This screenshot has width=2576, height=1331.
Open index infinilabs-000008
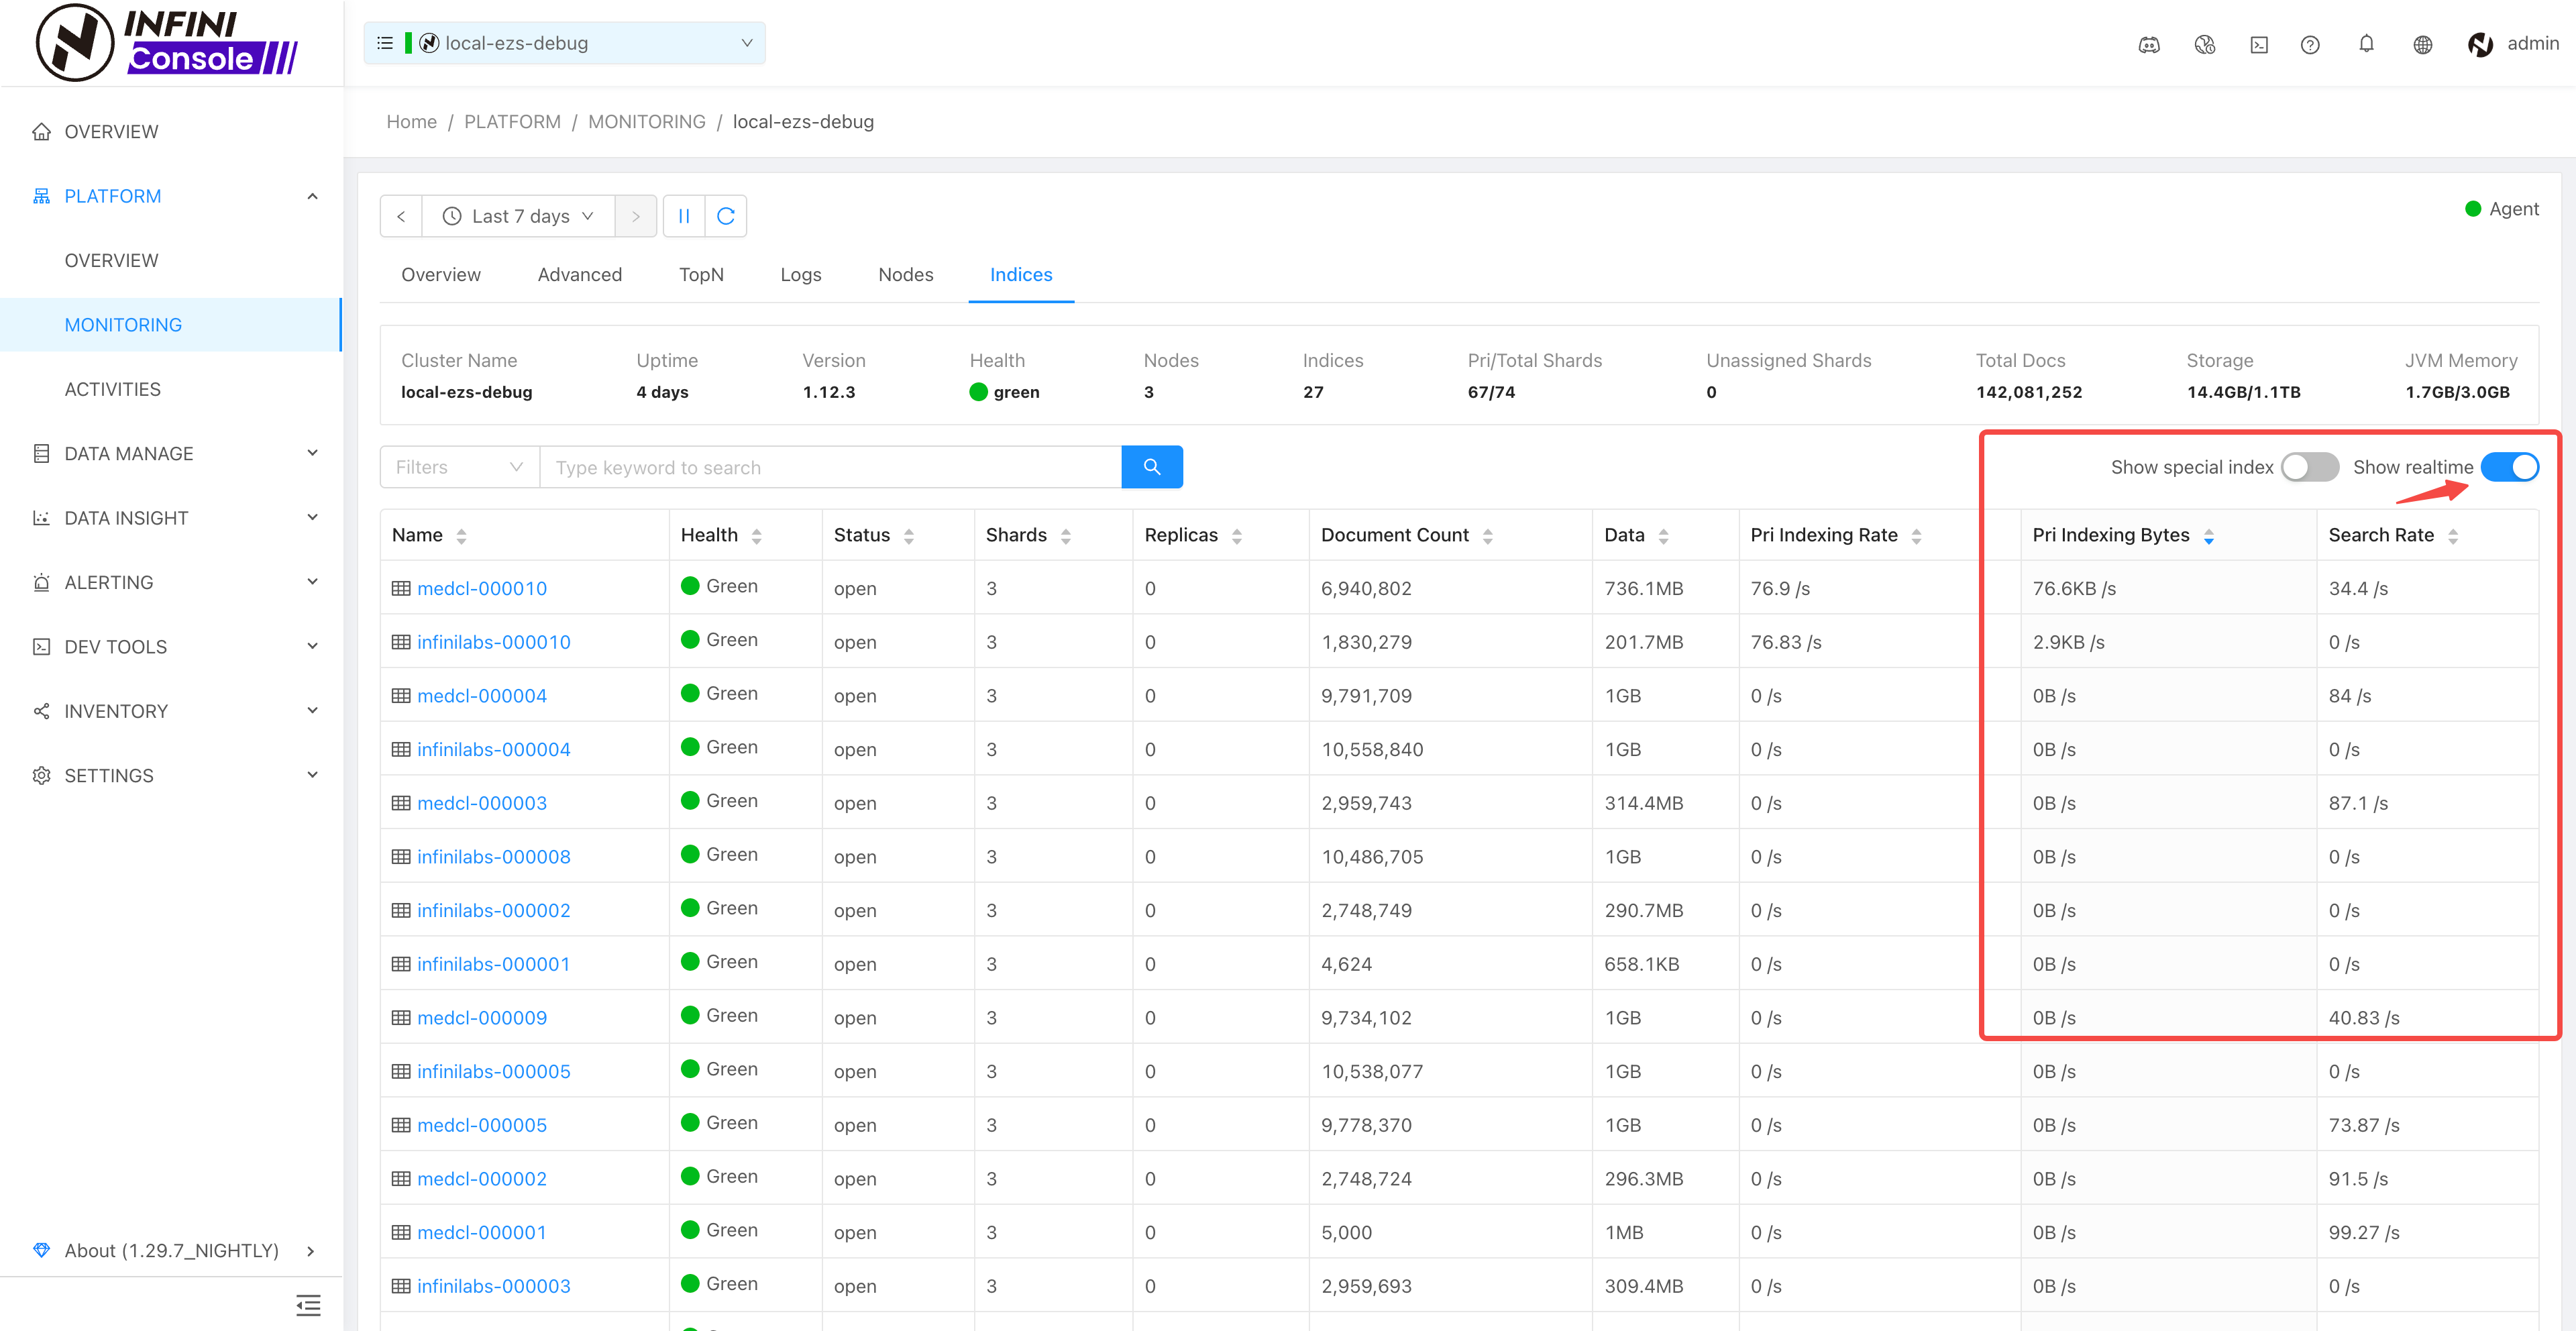click(494, 856)
